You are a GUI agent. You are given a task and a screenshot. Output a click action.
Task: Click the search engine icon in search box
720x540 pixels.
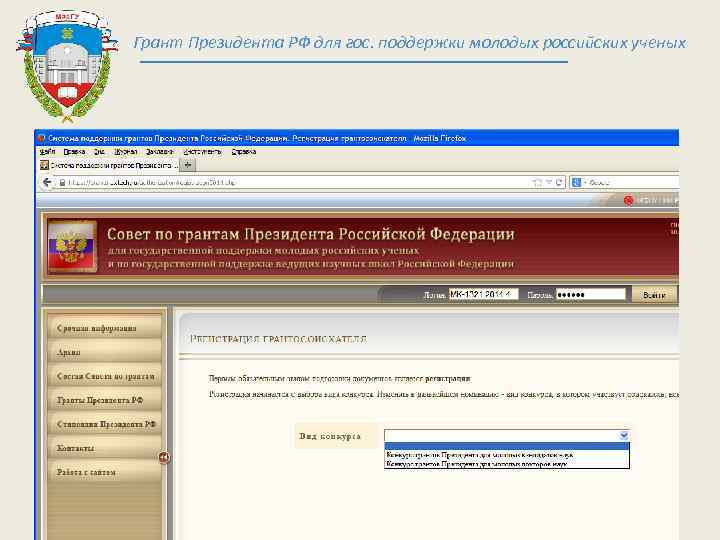[576, 182]
